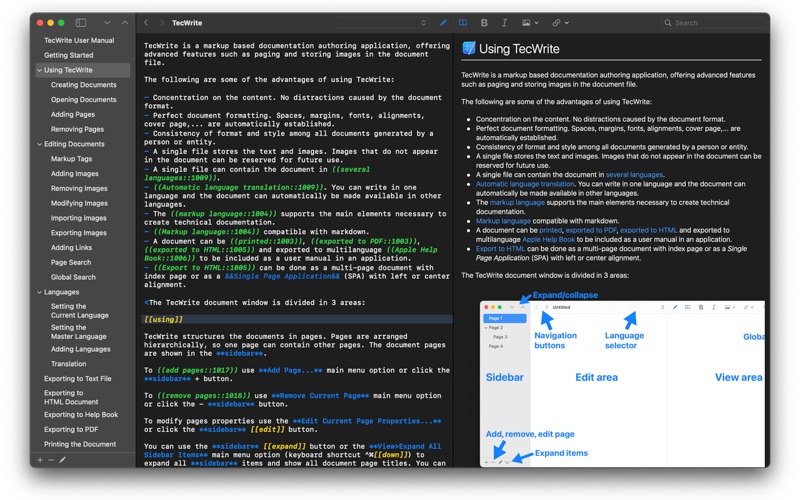The image size is (800, 500).
Task: Click the Search field in the toolbar
Action: pyautogui.click(x=714, y=22)
